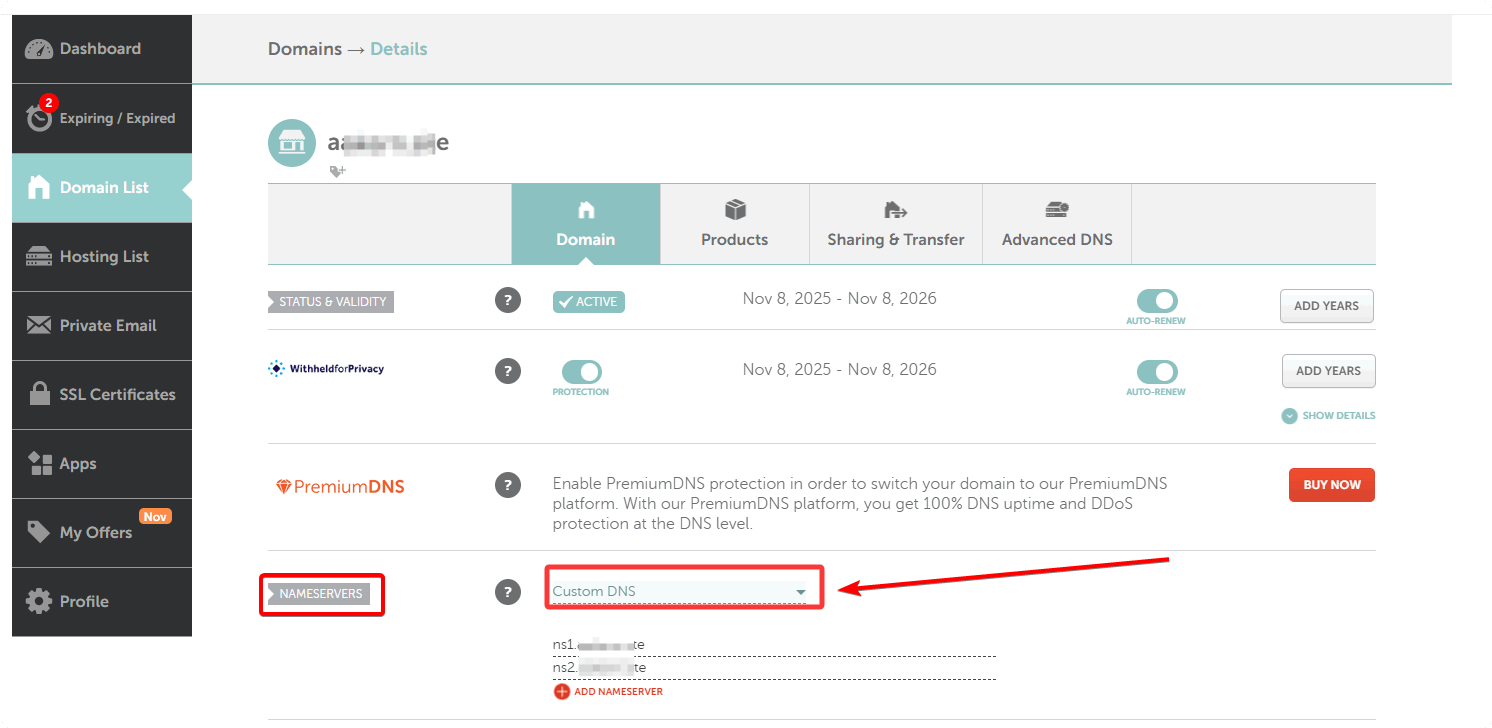Click the Add Nameserver link
Image resolution: width=1492 pixels, height=728 pixels.
coord(618,692)
